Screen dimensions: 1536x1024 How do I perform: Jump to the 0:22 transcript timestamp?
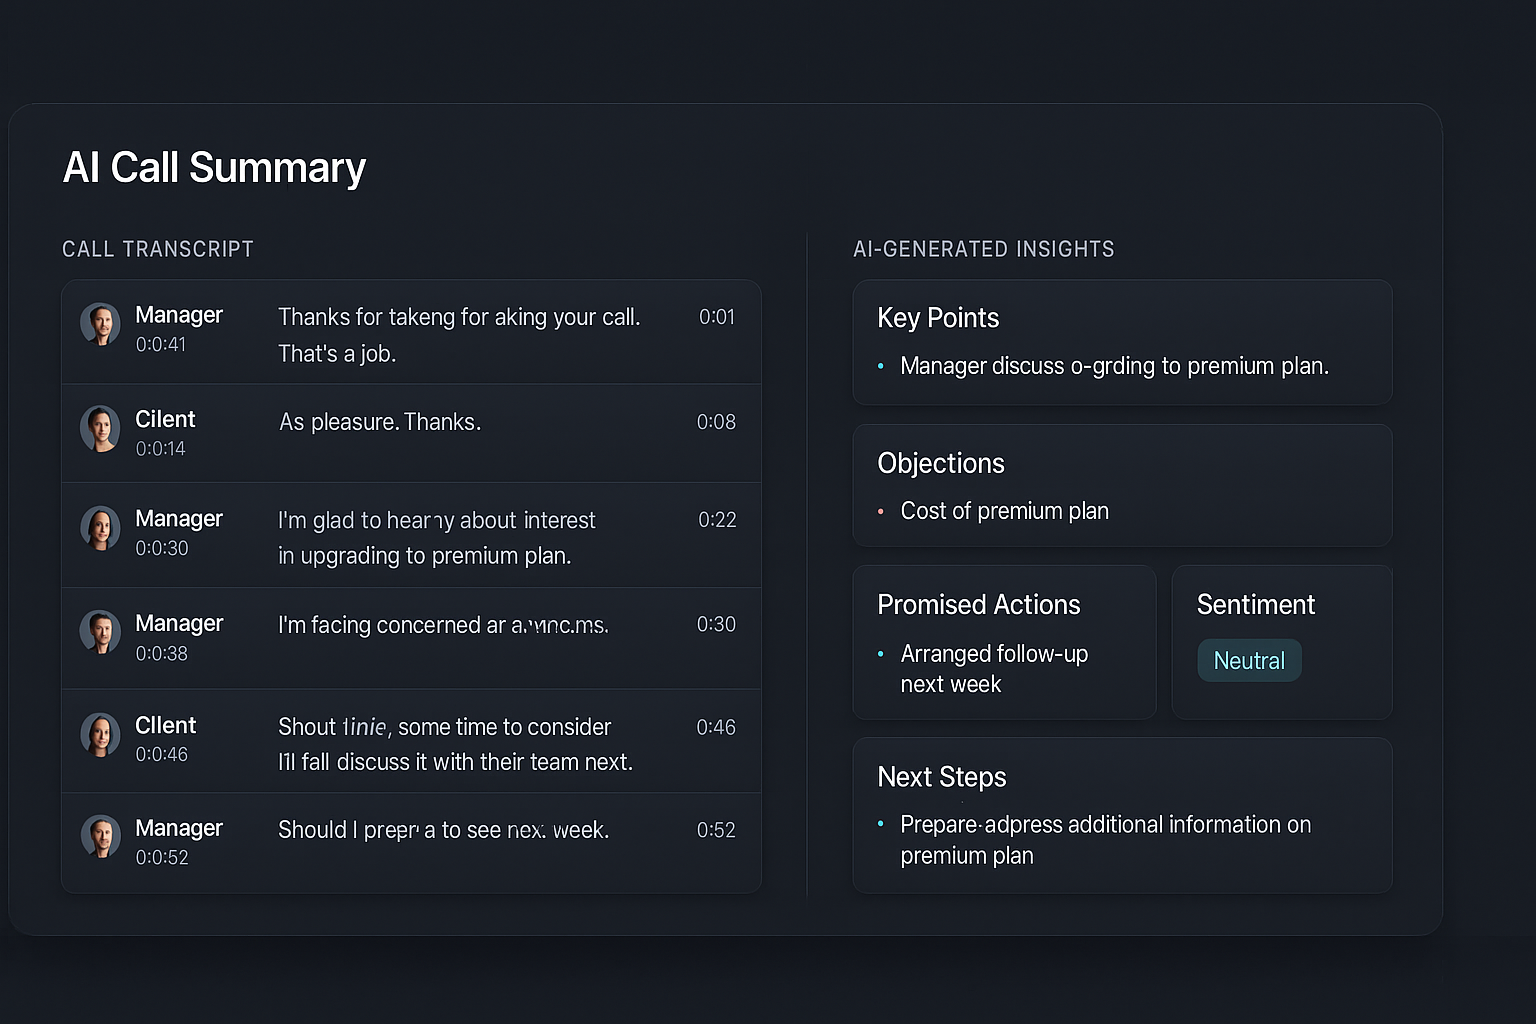(717, 520)
